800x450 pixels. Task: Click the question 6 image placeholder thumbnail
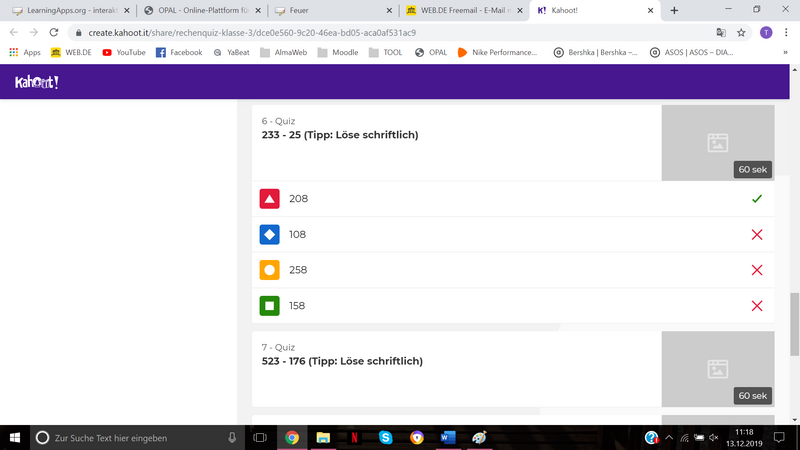point(717,143)
